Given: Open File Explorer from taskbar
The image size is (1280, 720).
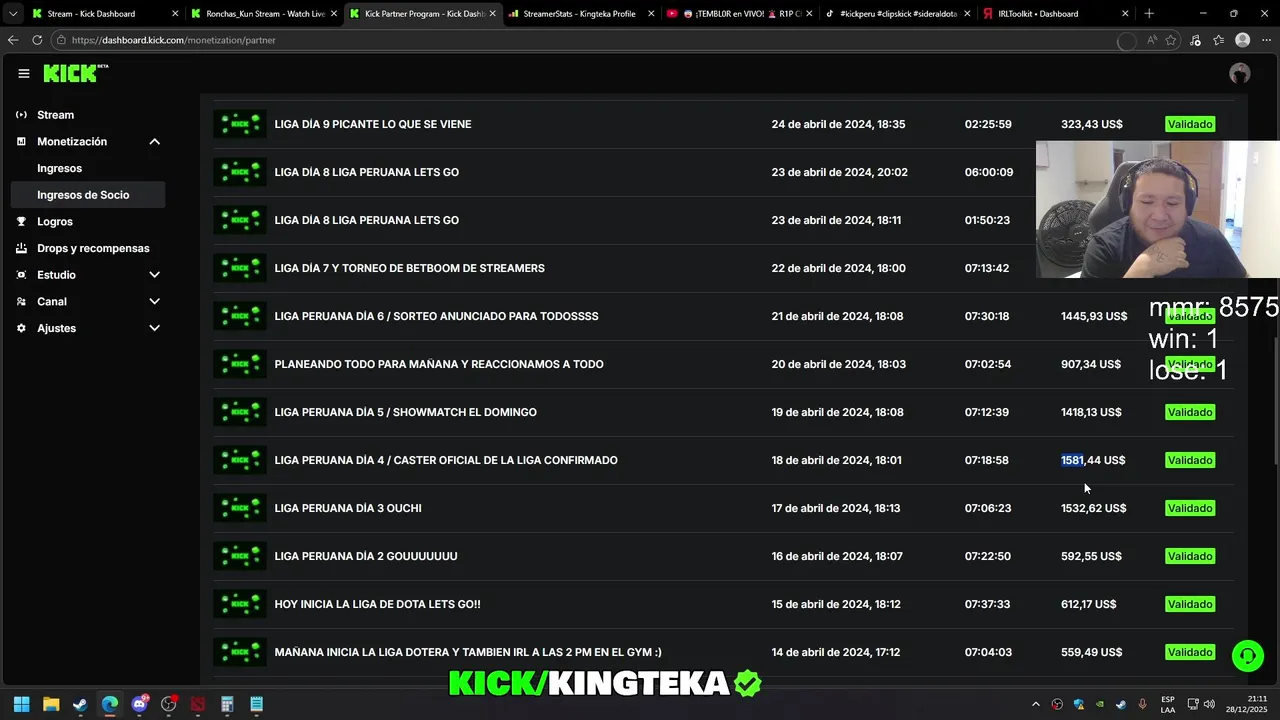Looking at the screenshot, I should 51,704.
